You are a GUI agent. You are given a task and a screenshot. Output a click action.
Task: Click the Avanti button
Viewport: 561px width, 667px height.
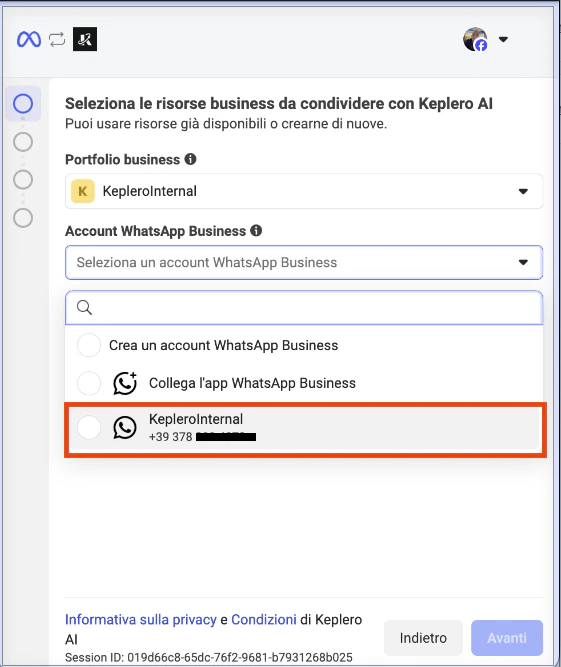[x=507, y=638]
